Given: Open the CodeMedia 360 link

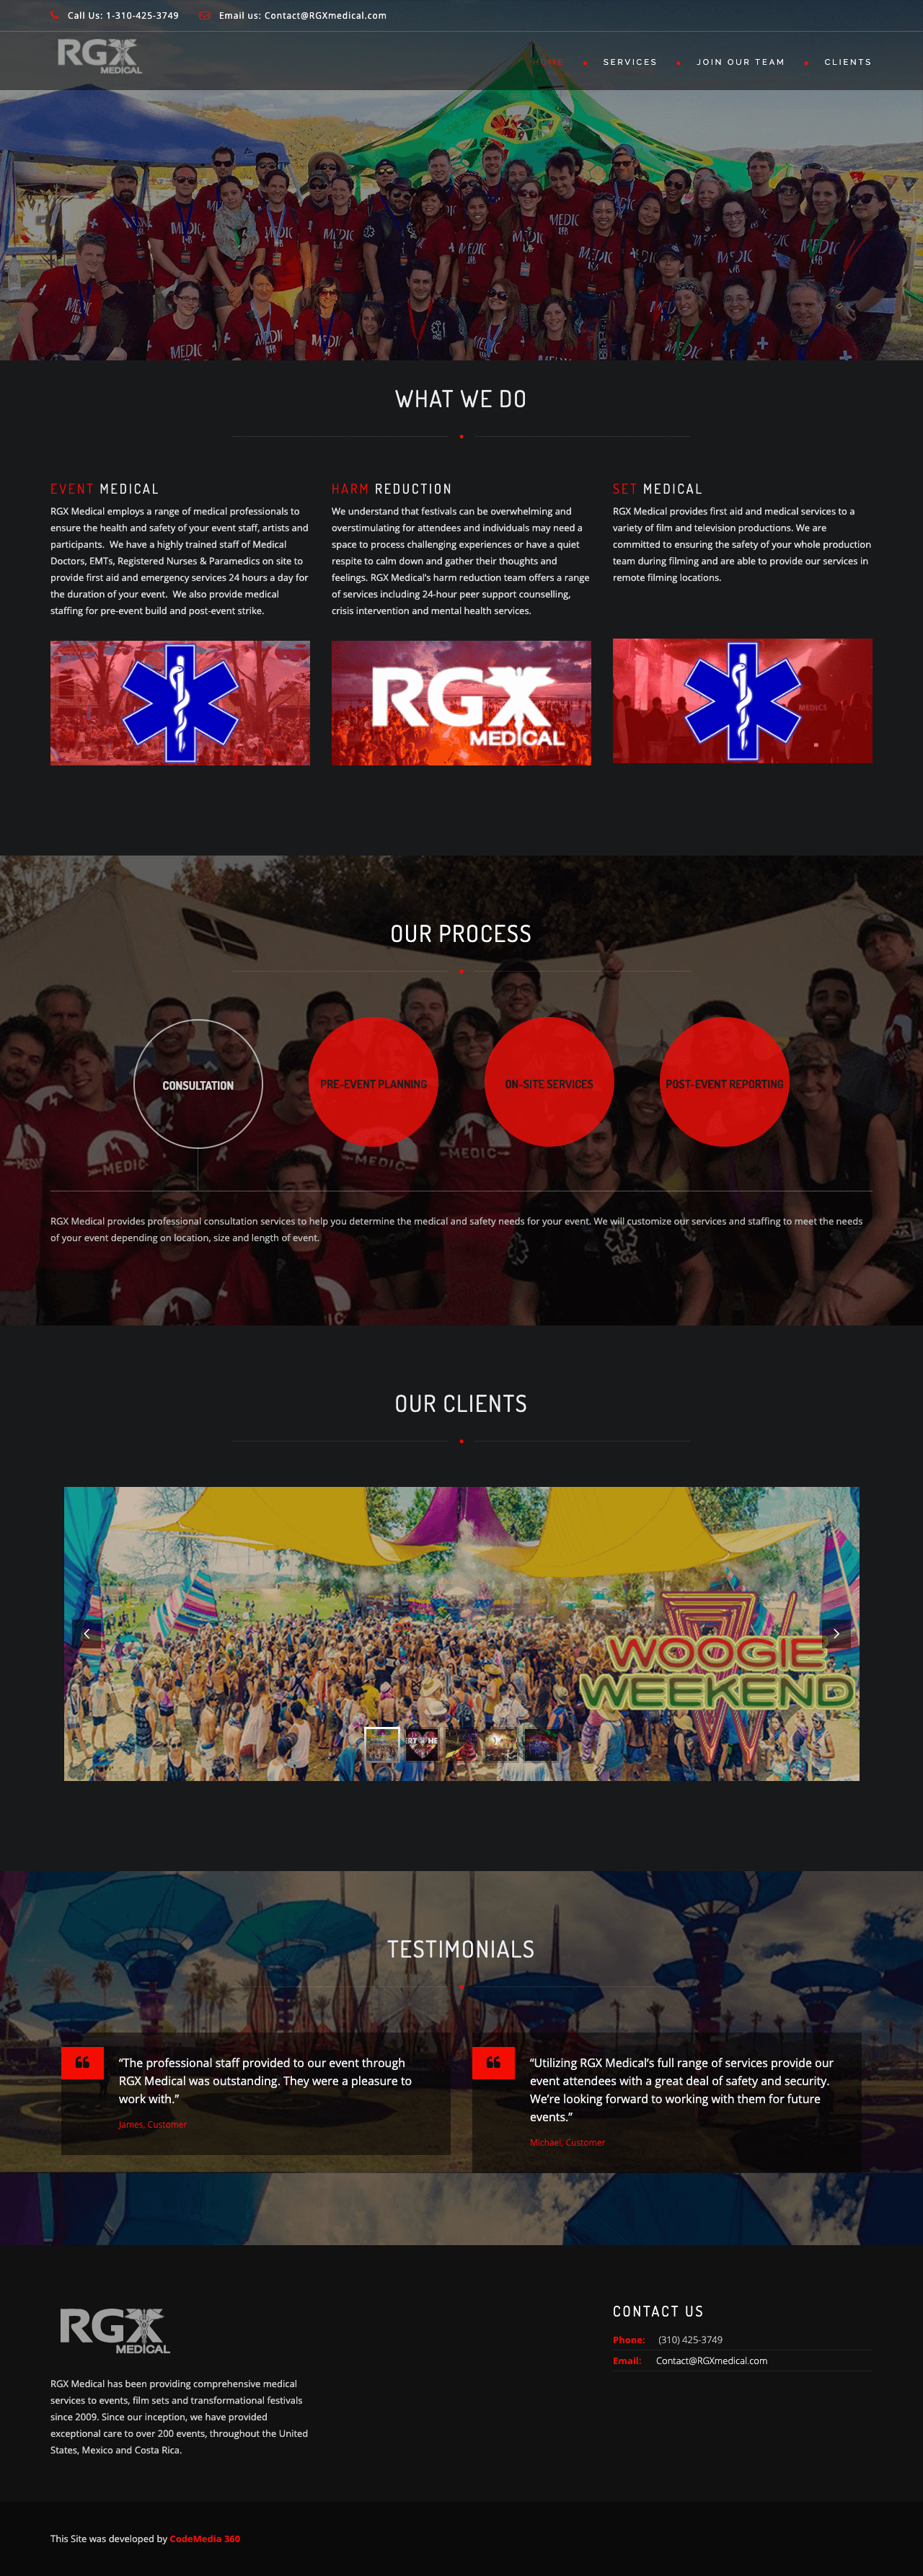Looking at the screenshot, I should click(205, 2538).
